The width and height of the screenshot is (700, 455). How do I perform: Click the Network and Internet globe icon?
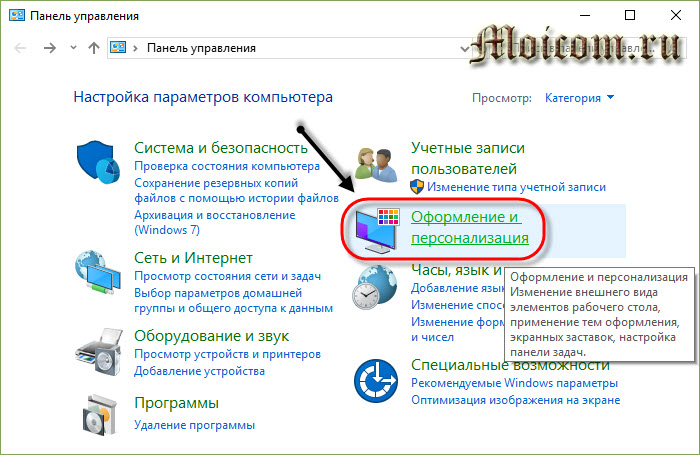99,273
